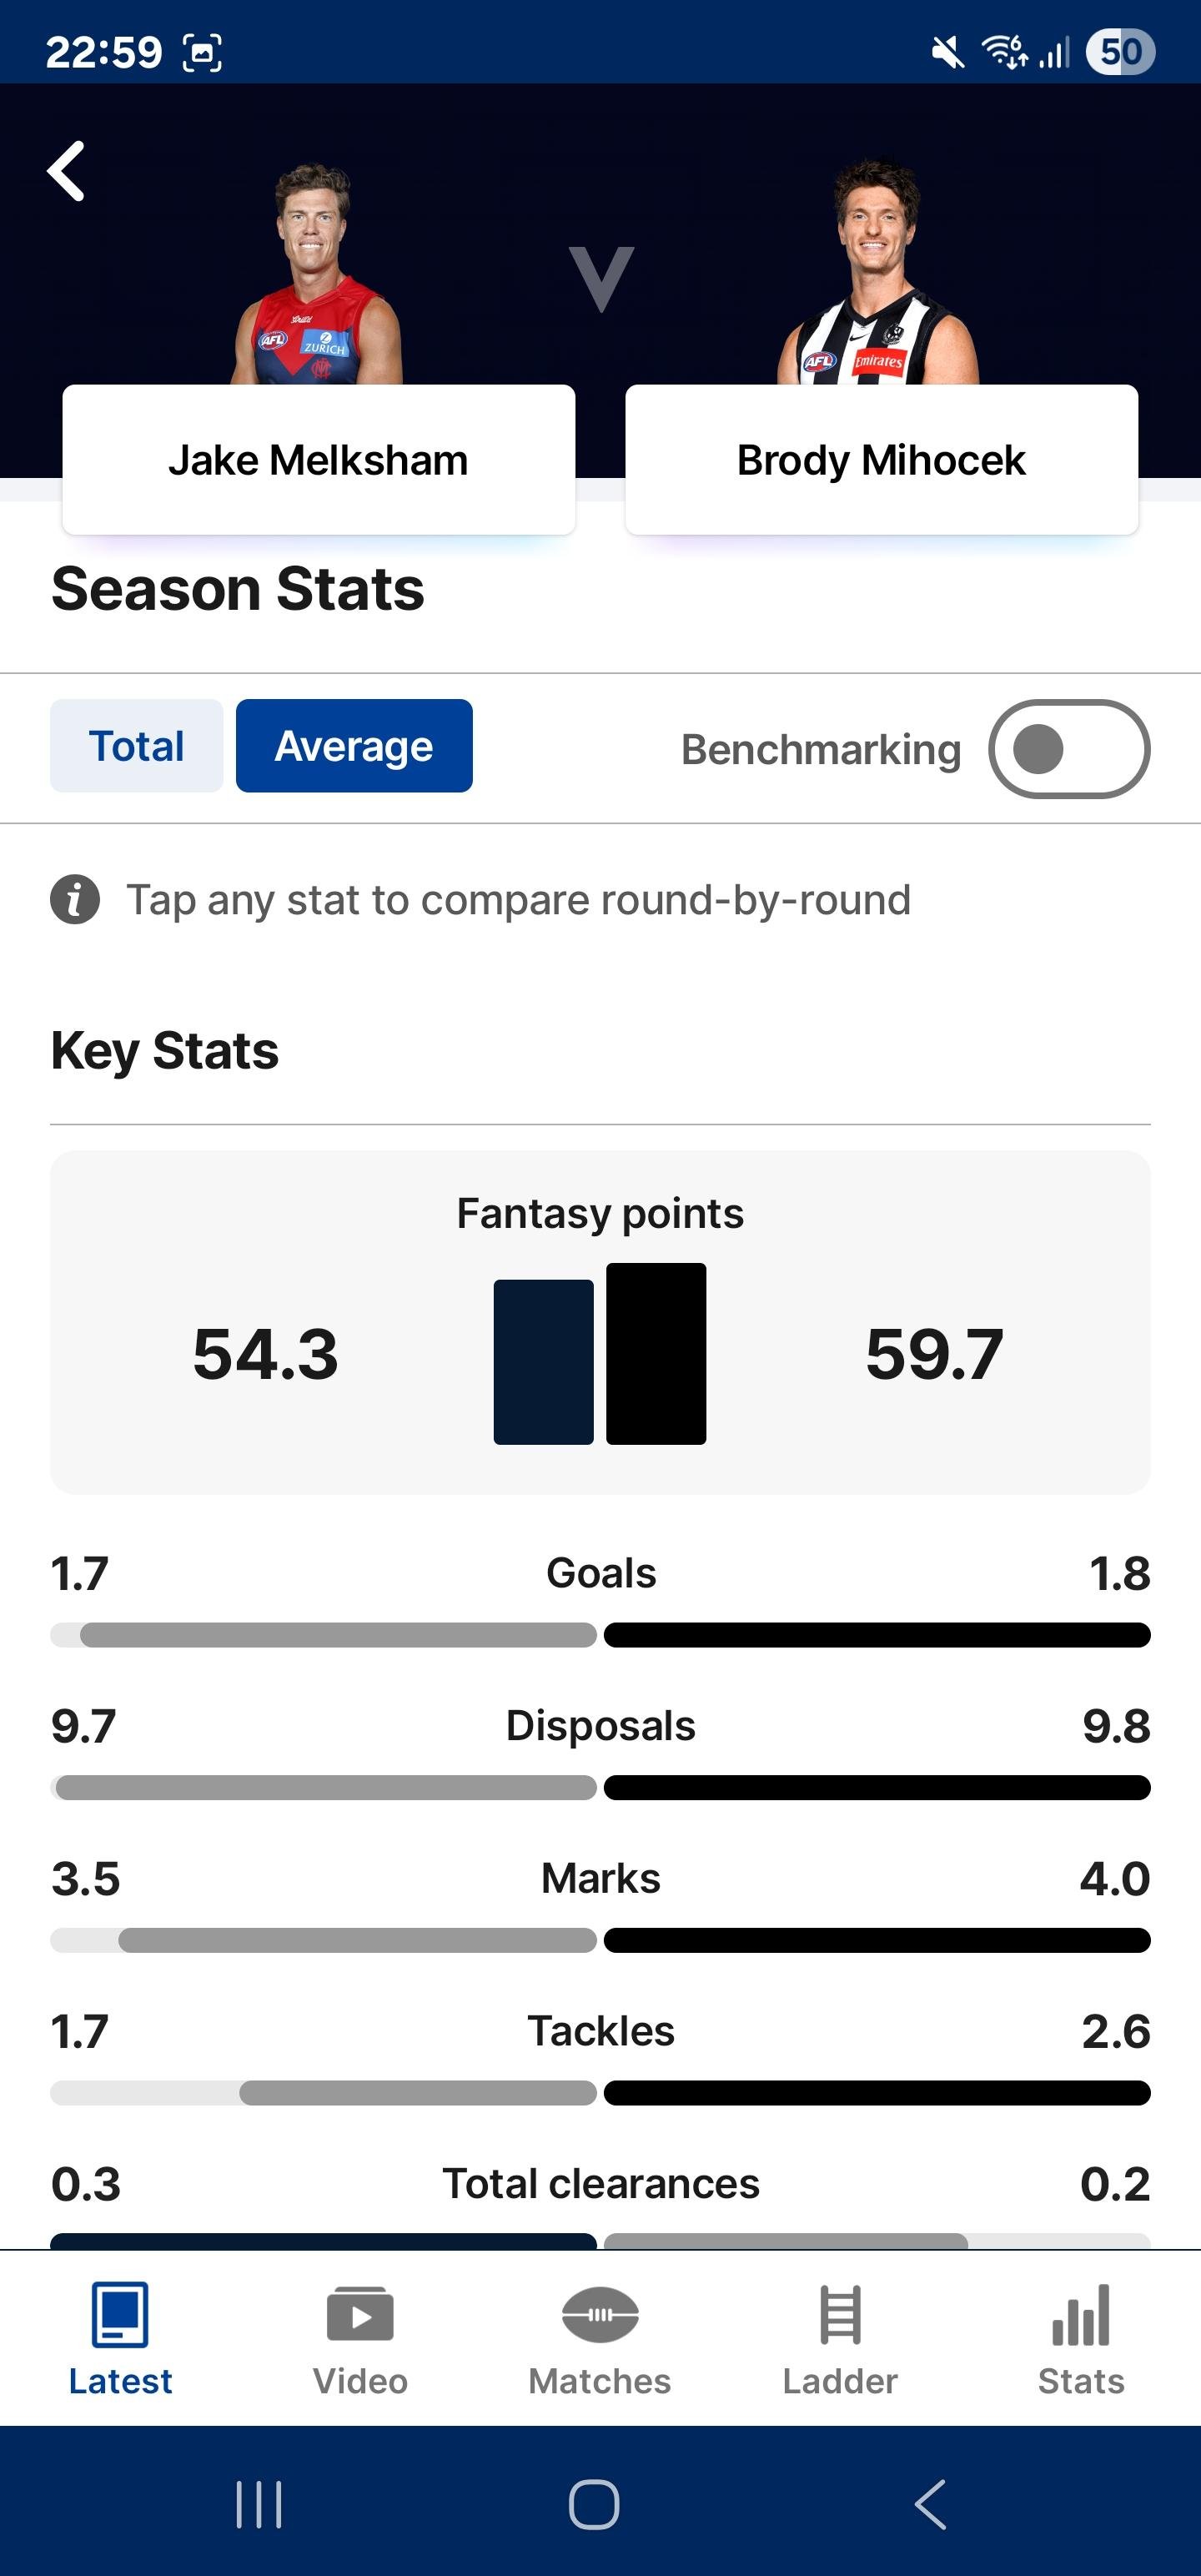The height and width of the screenshot is (2576, 1201).
Task: Tap the info icon beside compare hint
Action: coord(75,899)
